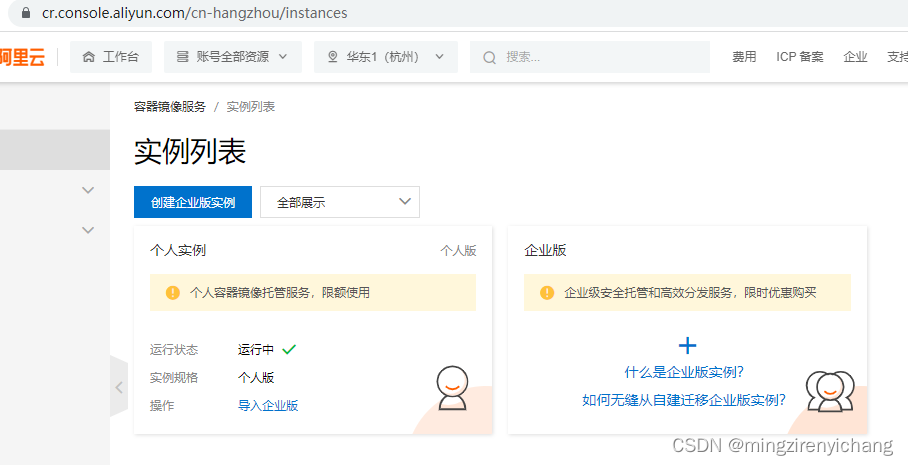Expand the first sidebar chevron section
The image size is (908, 465).
88,190
